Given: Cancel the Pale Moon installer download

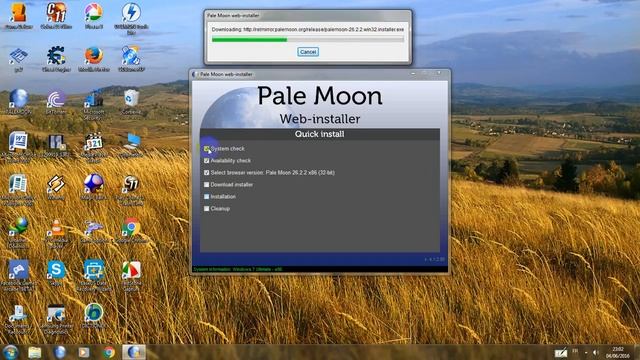Looking at the screenshot, I should pos(308,52).
